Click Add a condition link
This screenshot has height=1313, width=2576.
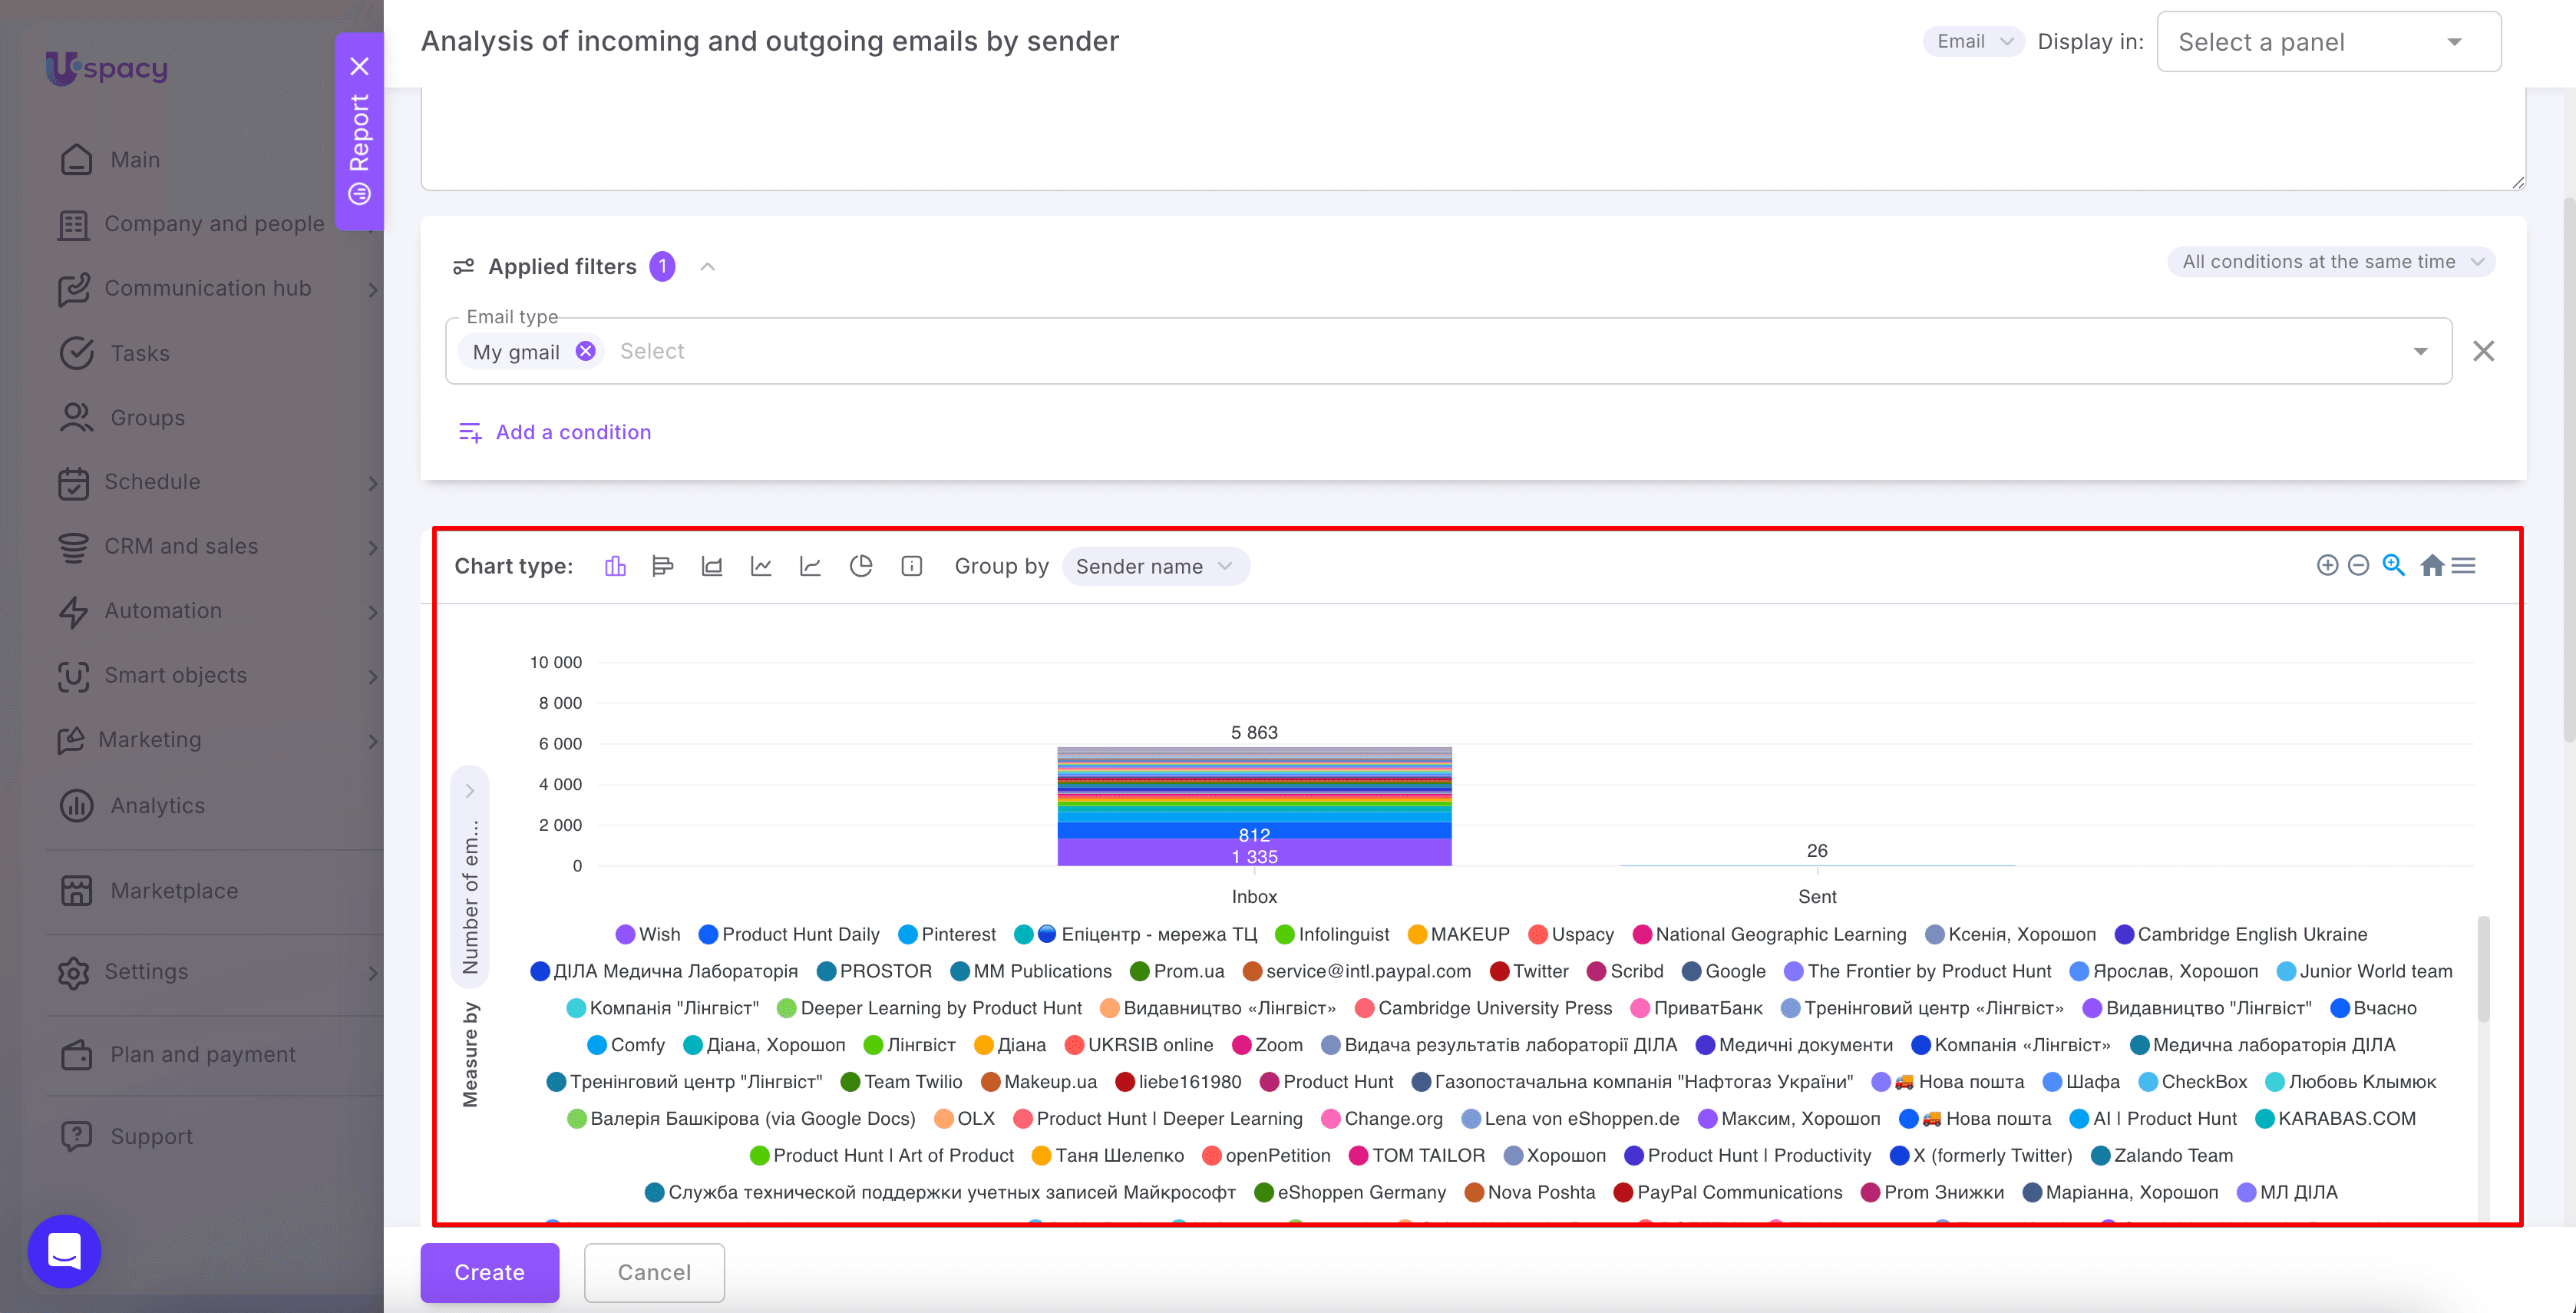tap(555, 432)
